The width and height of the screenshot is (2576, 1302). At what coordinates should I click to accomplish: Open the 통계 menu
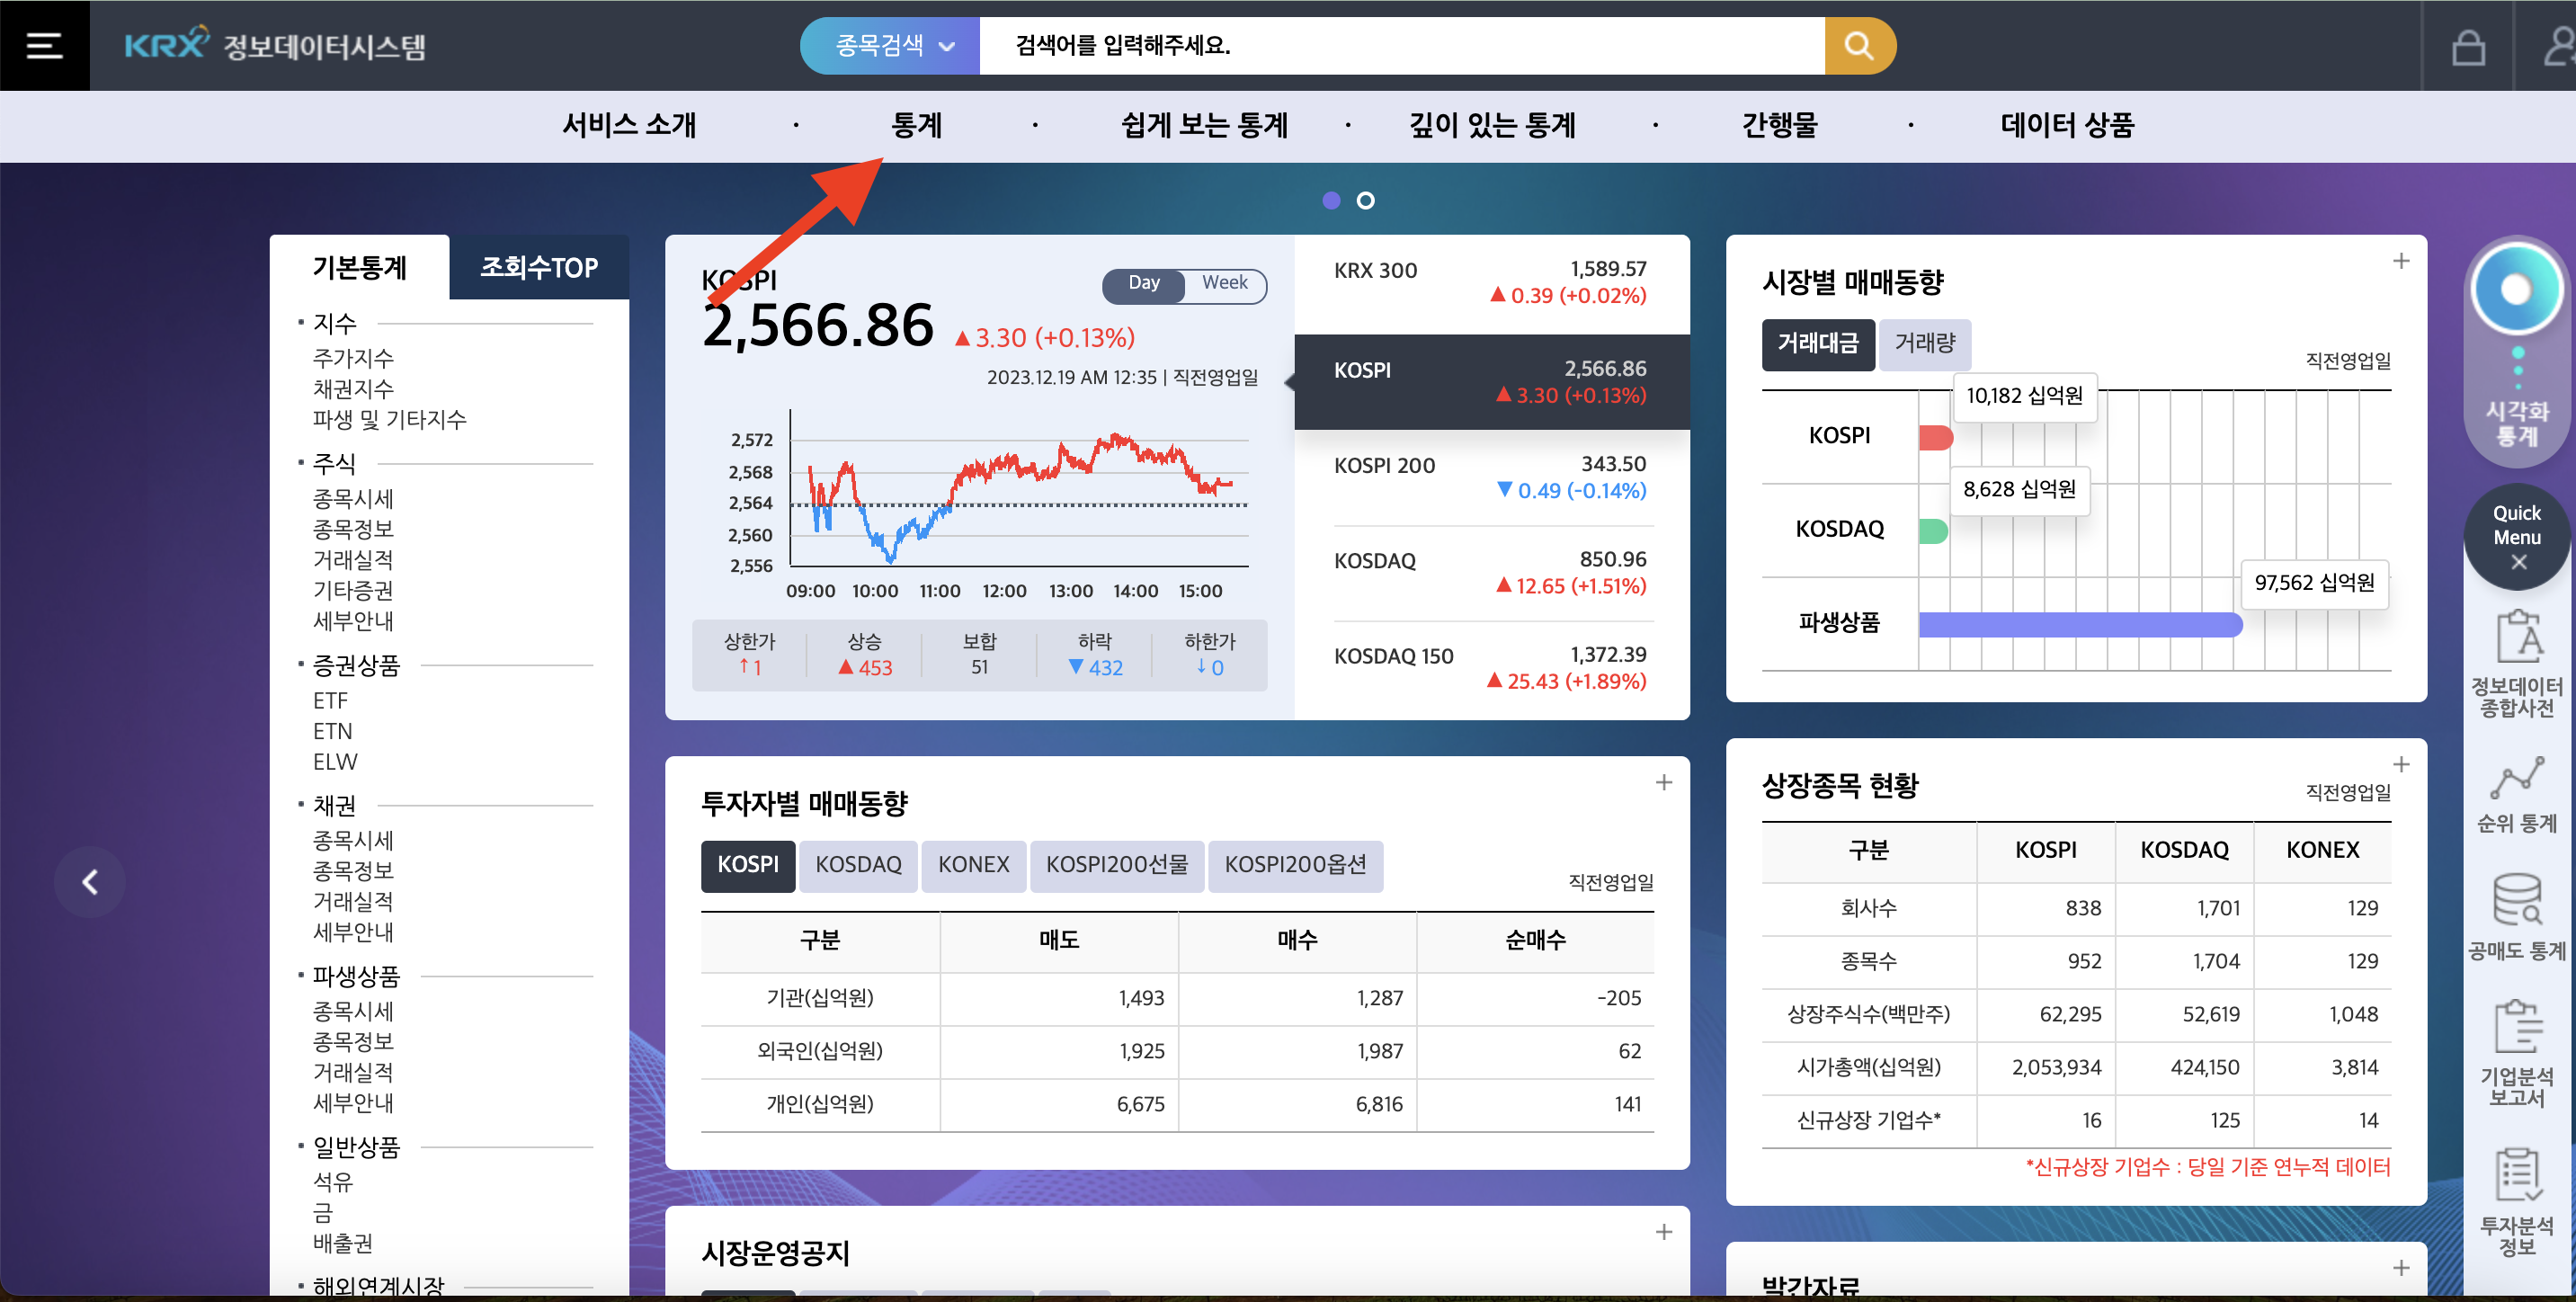tap(916, 125)
